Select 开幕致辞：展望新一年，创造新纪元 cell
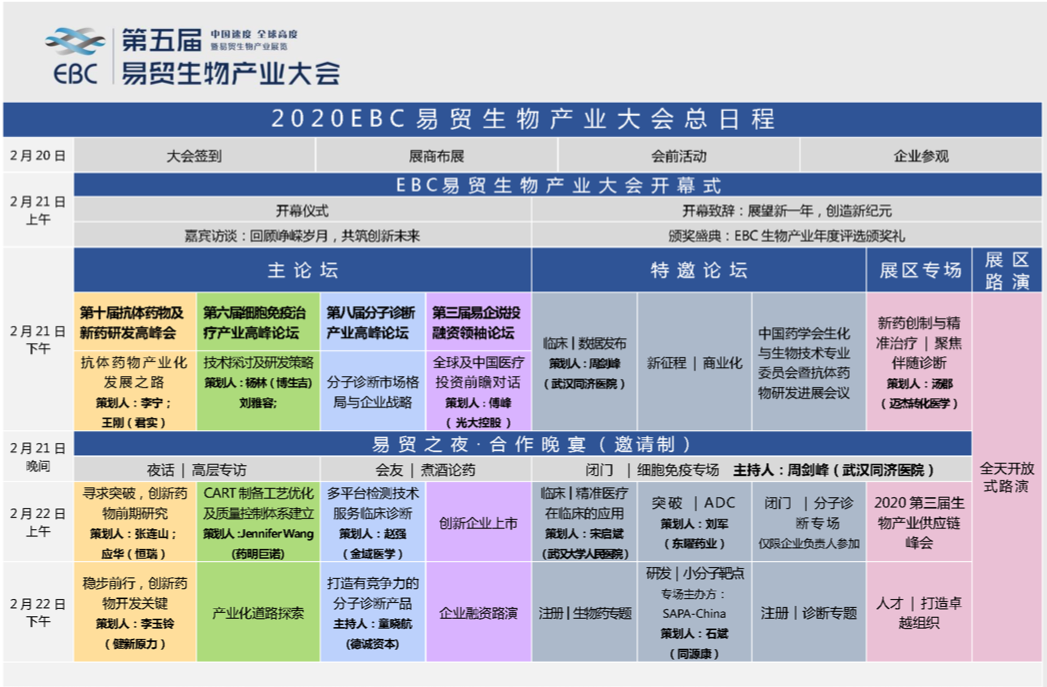The width and height of the screenshot is (1047, 687). coord(787,210)
